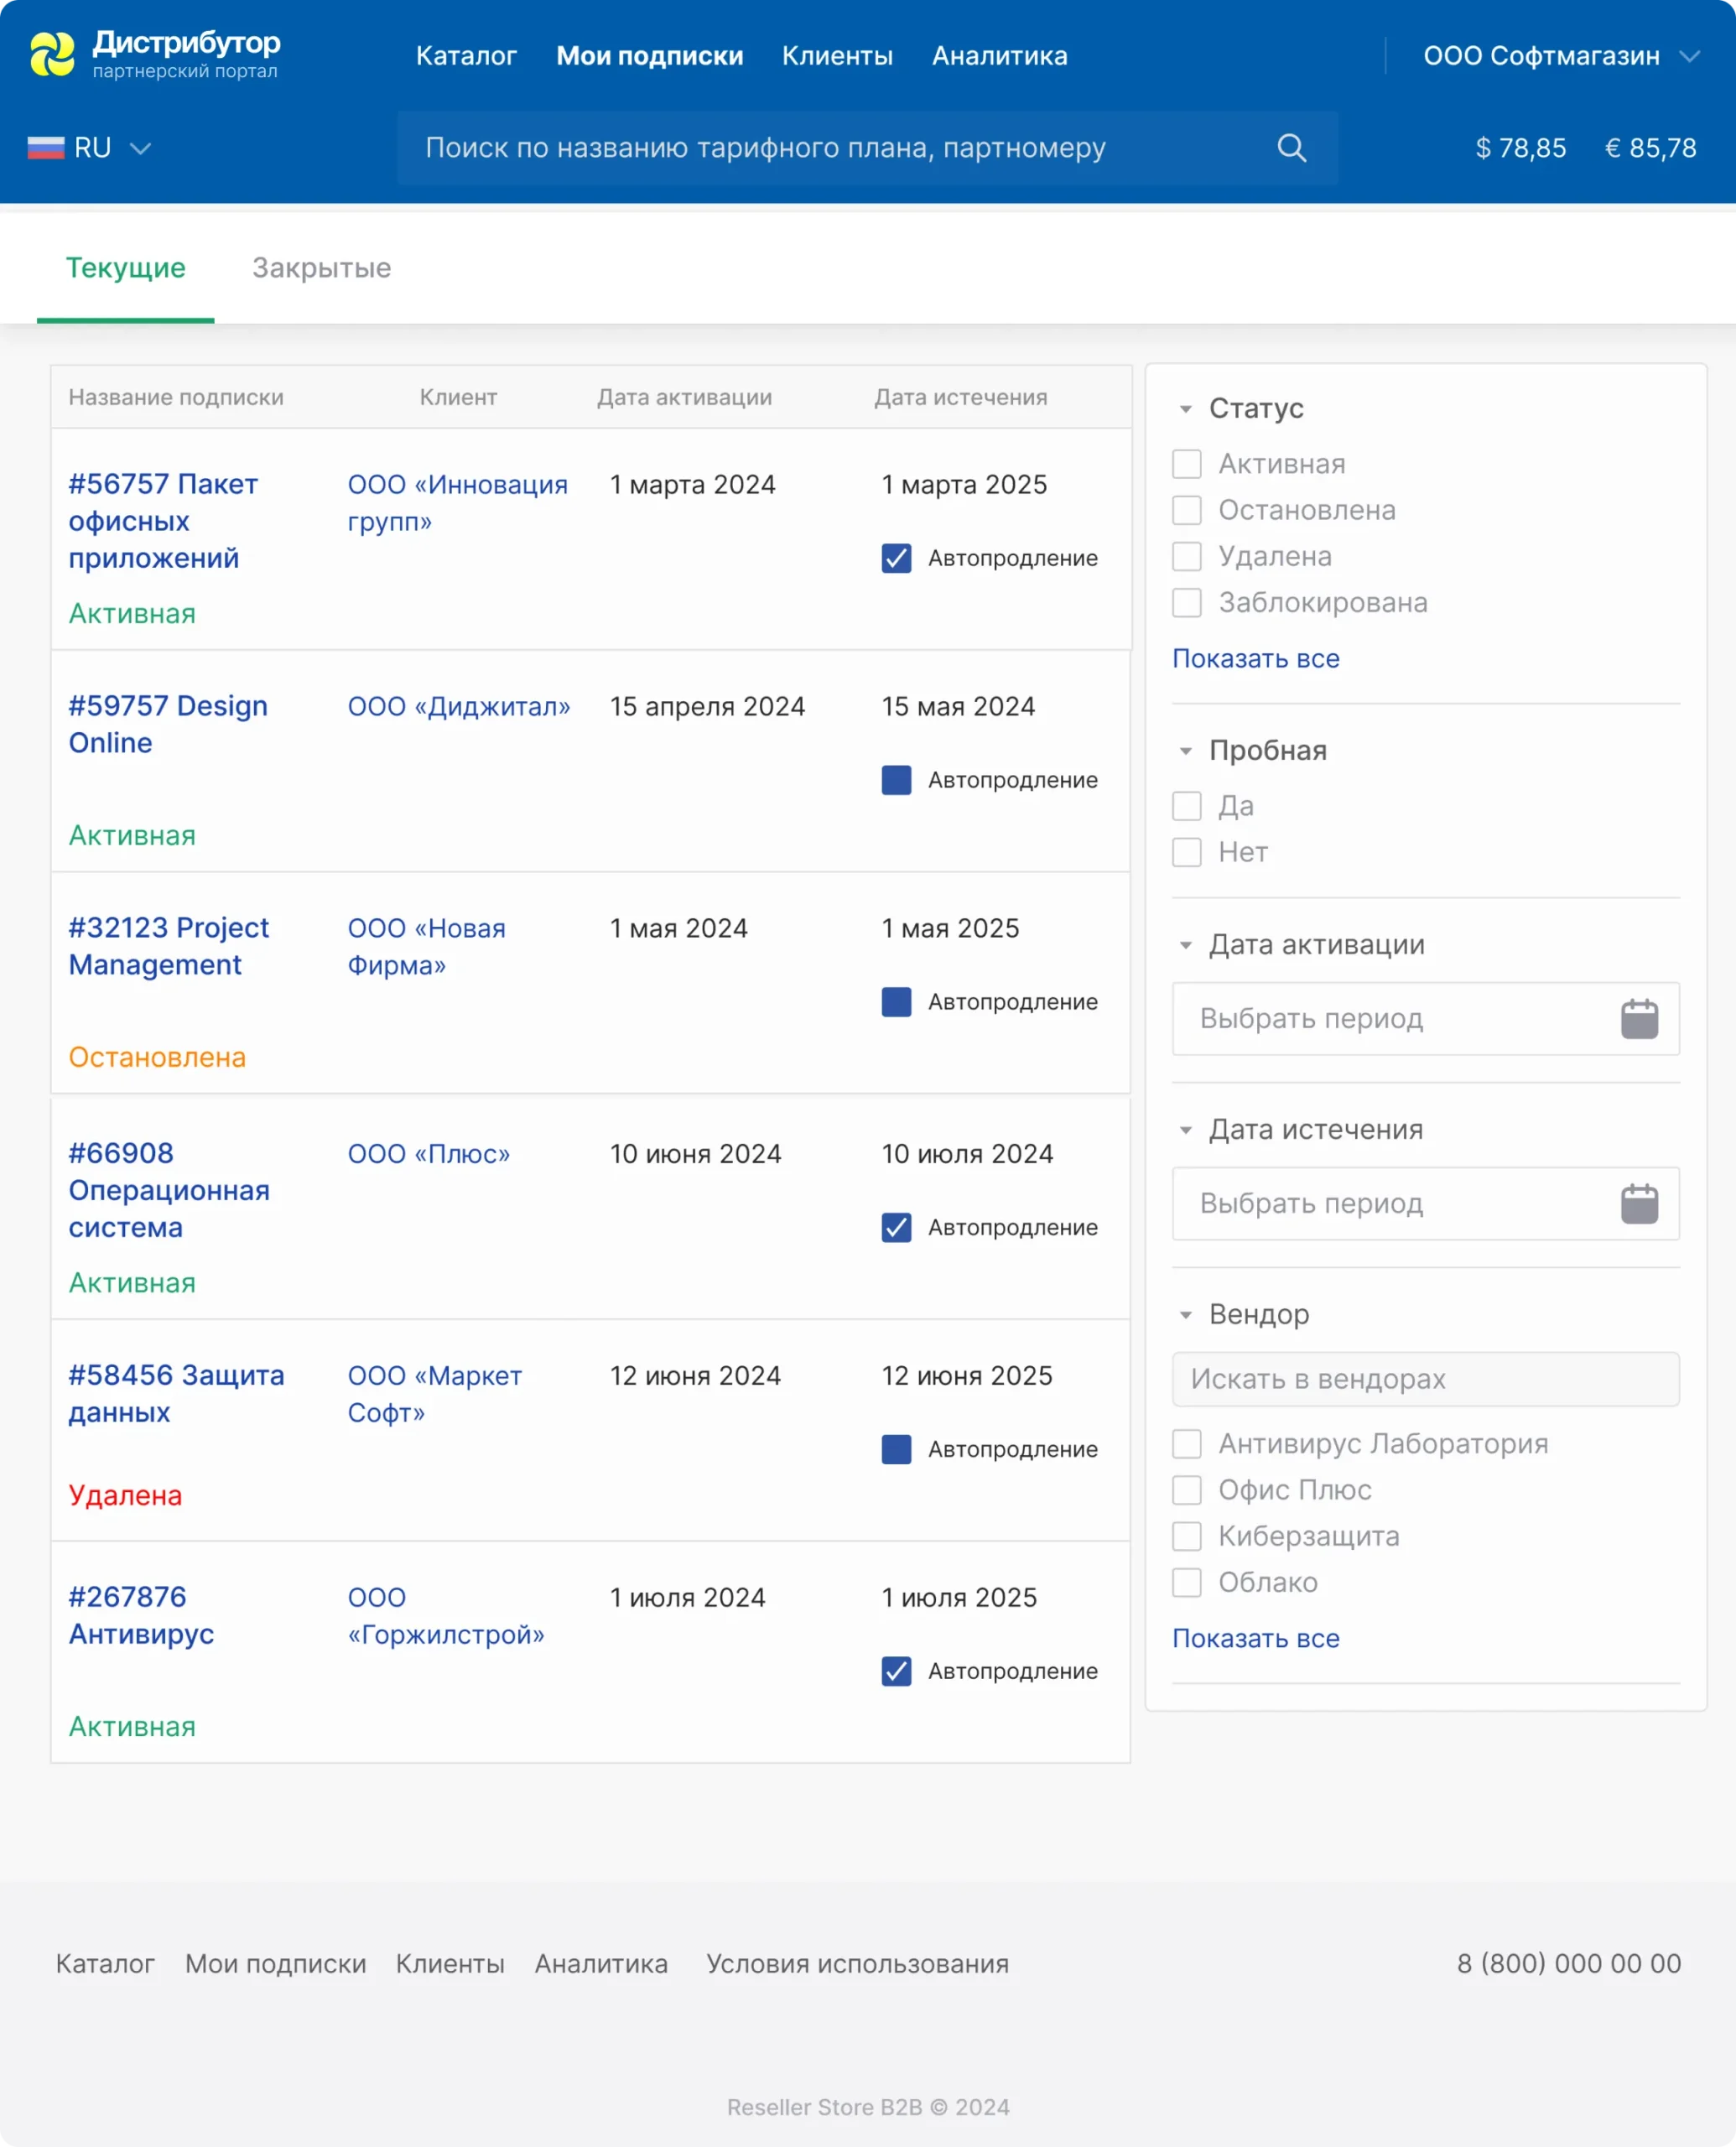Image resolution: width=1736 pixels, height=2147 pixels.
Task: Open Аналитика in top navigation
Action: point(999,56)
